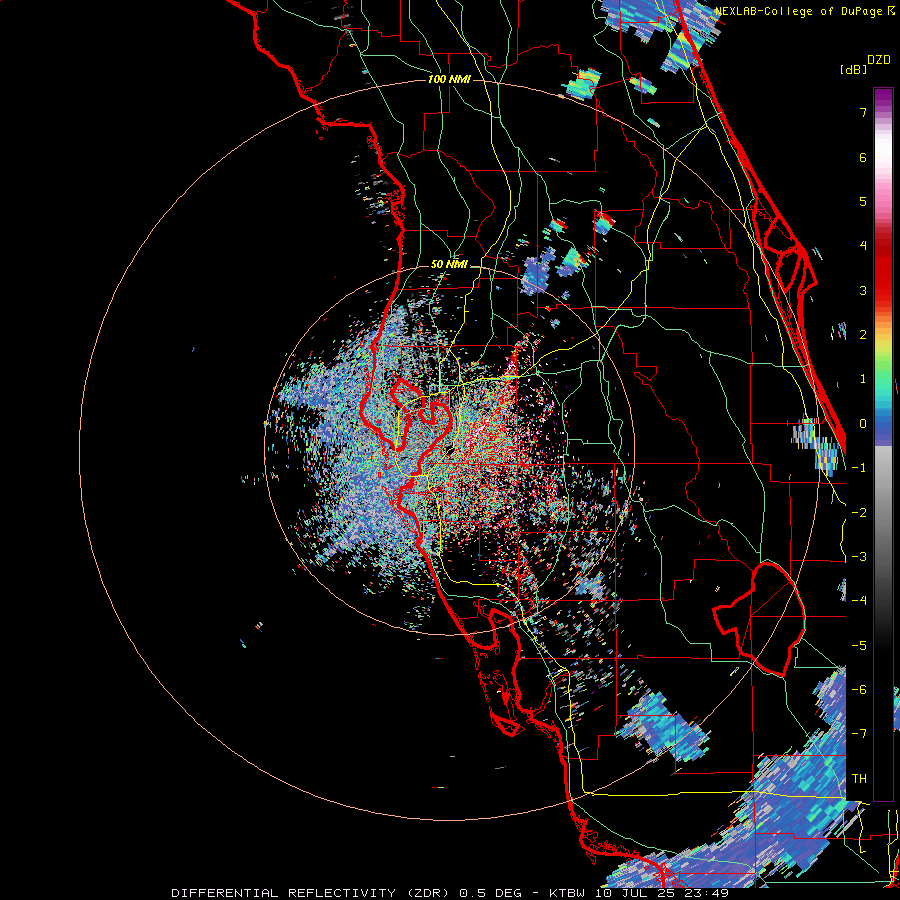
Task: Click the "-7" value on the color scale
Action: [859, 734]
